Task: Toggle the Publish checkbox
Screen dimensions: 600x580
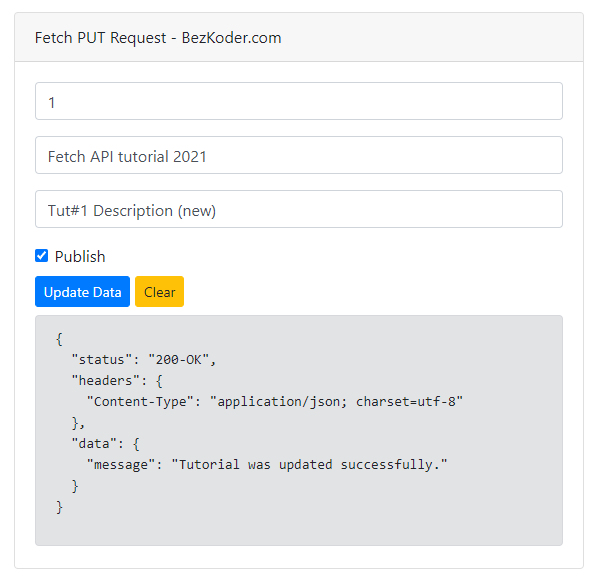Action: point(41,256)
